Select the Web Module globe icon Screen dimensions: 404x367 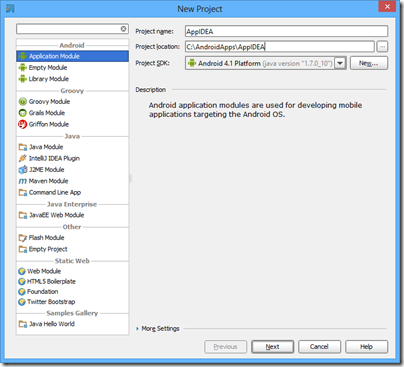pyautogui.click(x=22, y=271)
